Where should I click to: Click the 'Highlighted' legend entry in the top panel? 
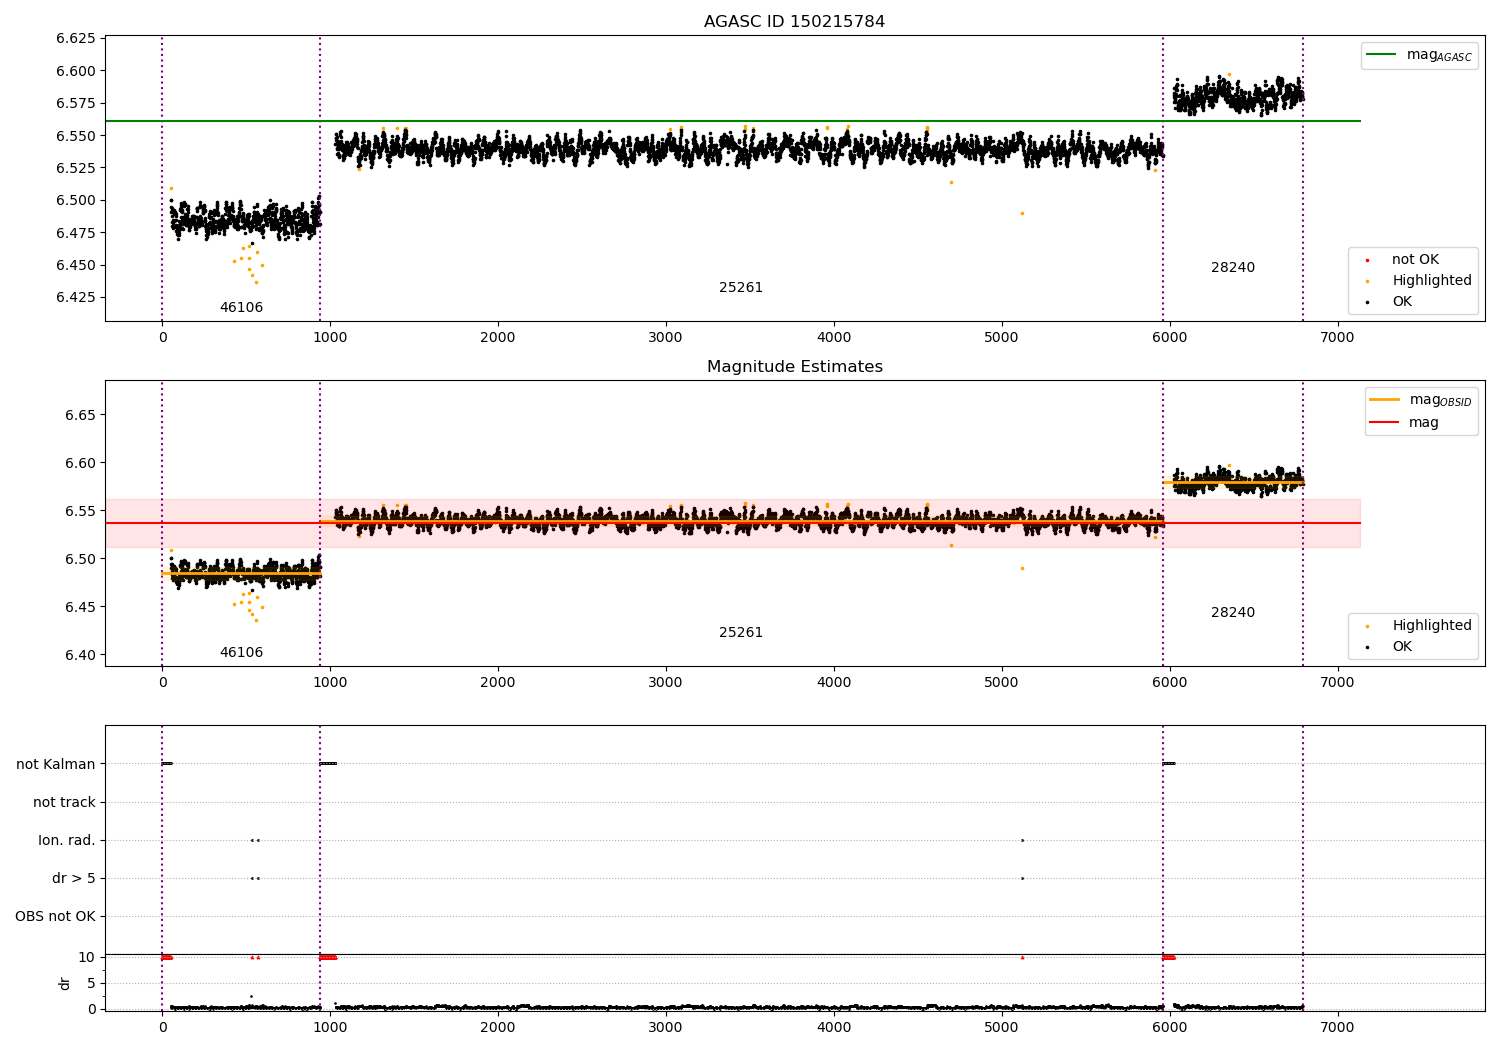(1432, 281)
